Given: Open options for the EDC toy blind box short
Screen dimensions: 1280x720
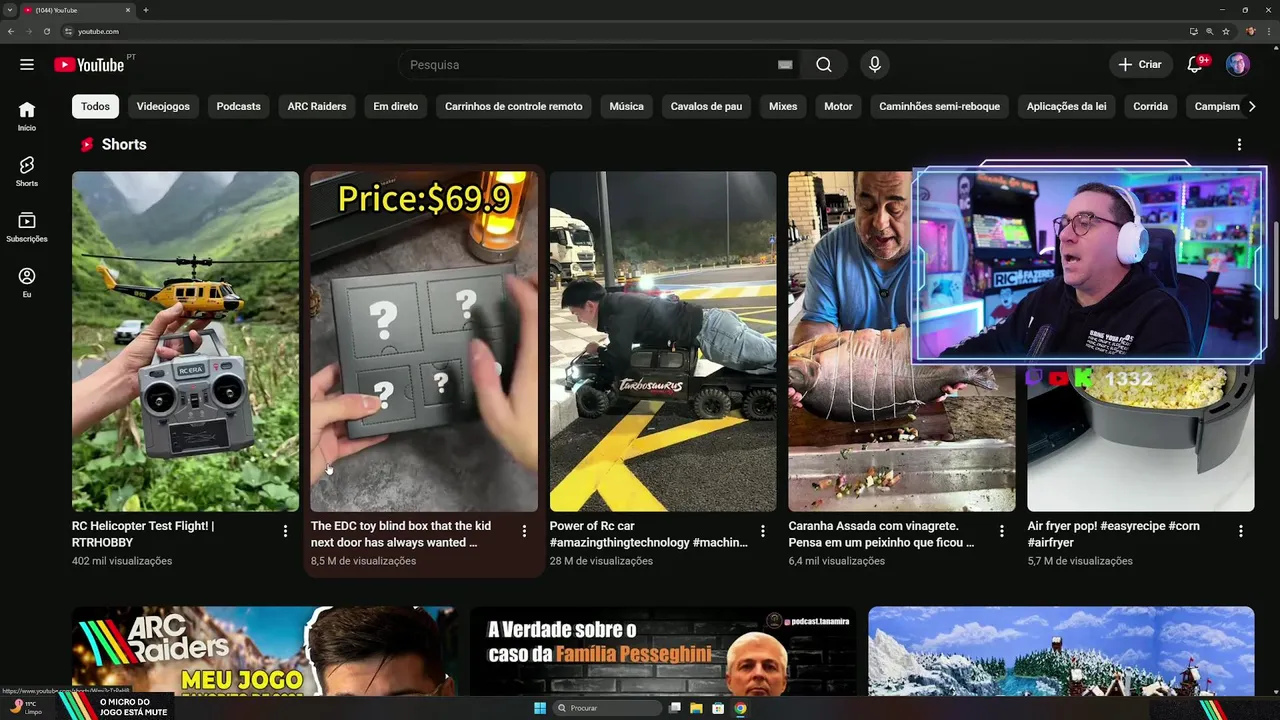Looking at the screenshot, I should (524, 531).
